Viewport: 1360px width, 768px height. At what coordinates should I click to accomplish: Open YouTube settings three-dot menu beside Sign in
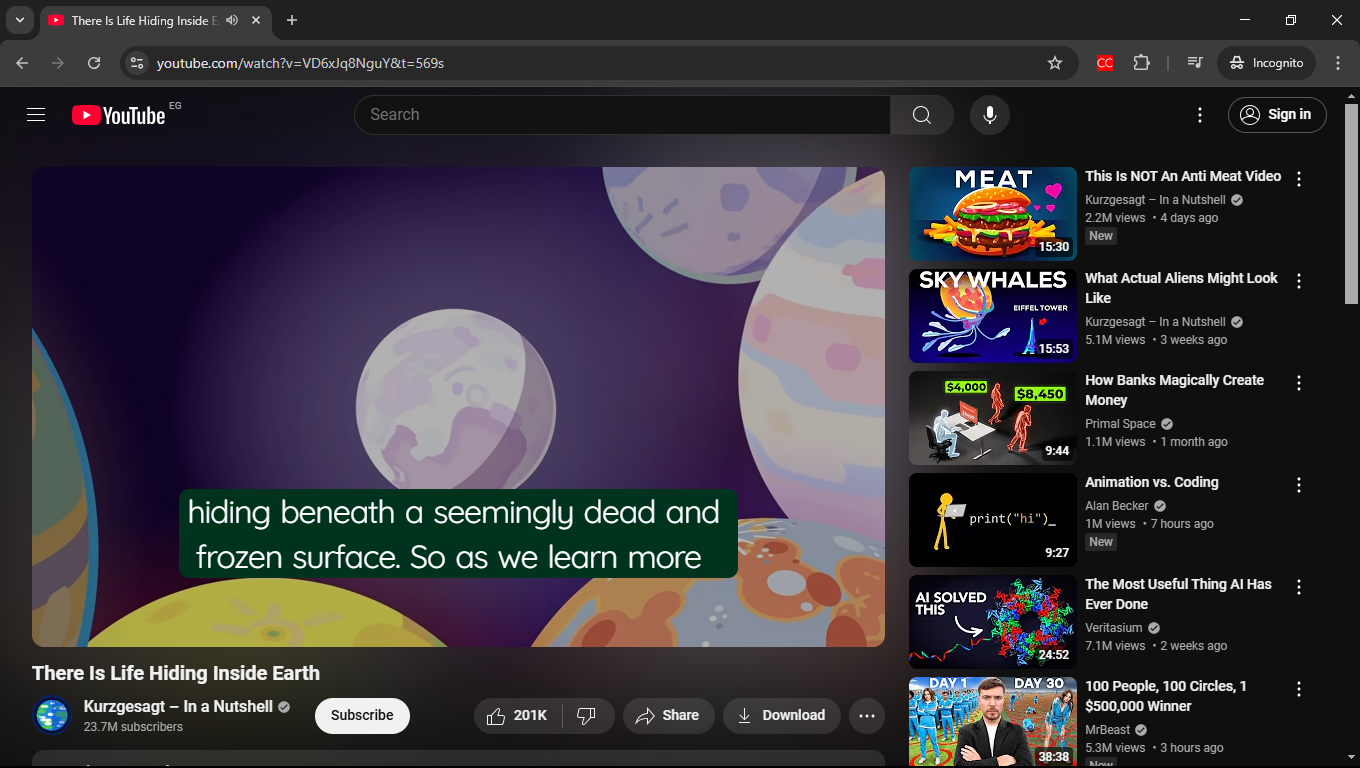[1200, 115]
